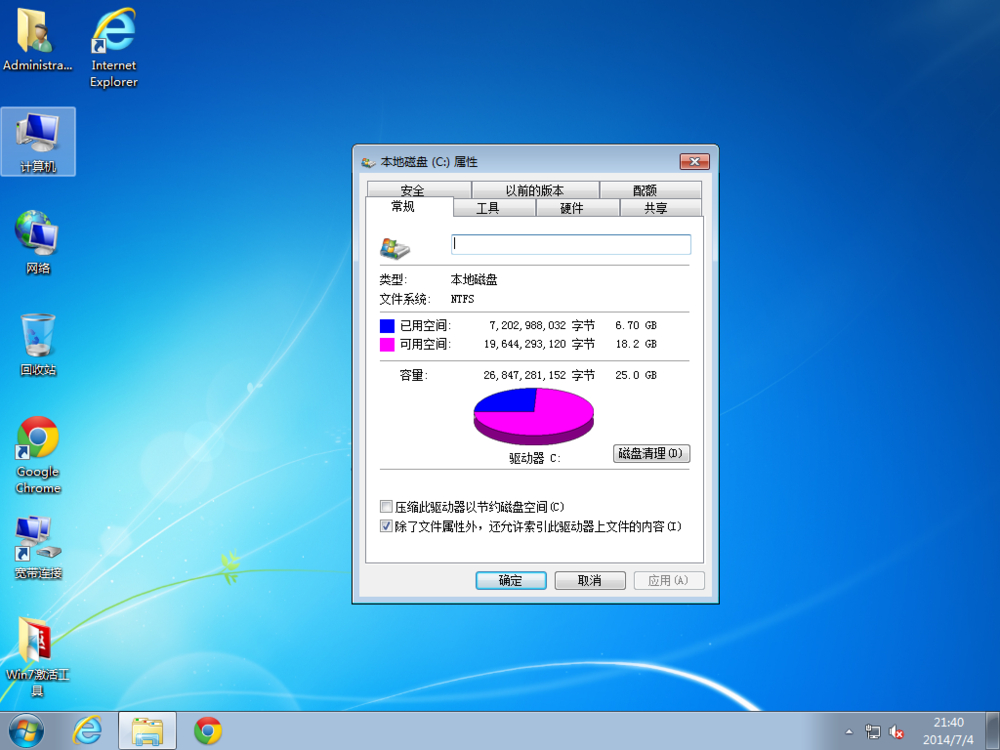
Task: Click the Show desktop strip
Action: pyautogui.click(x=993, y=731)
